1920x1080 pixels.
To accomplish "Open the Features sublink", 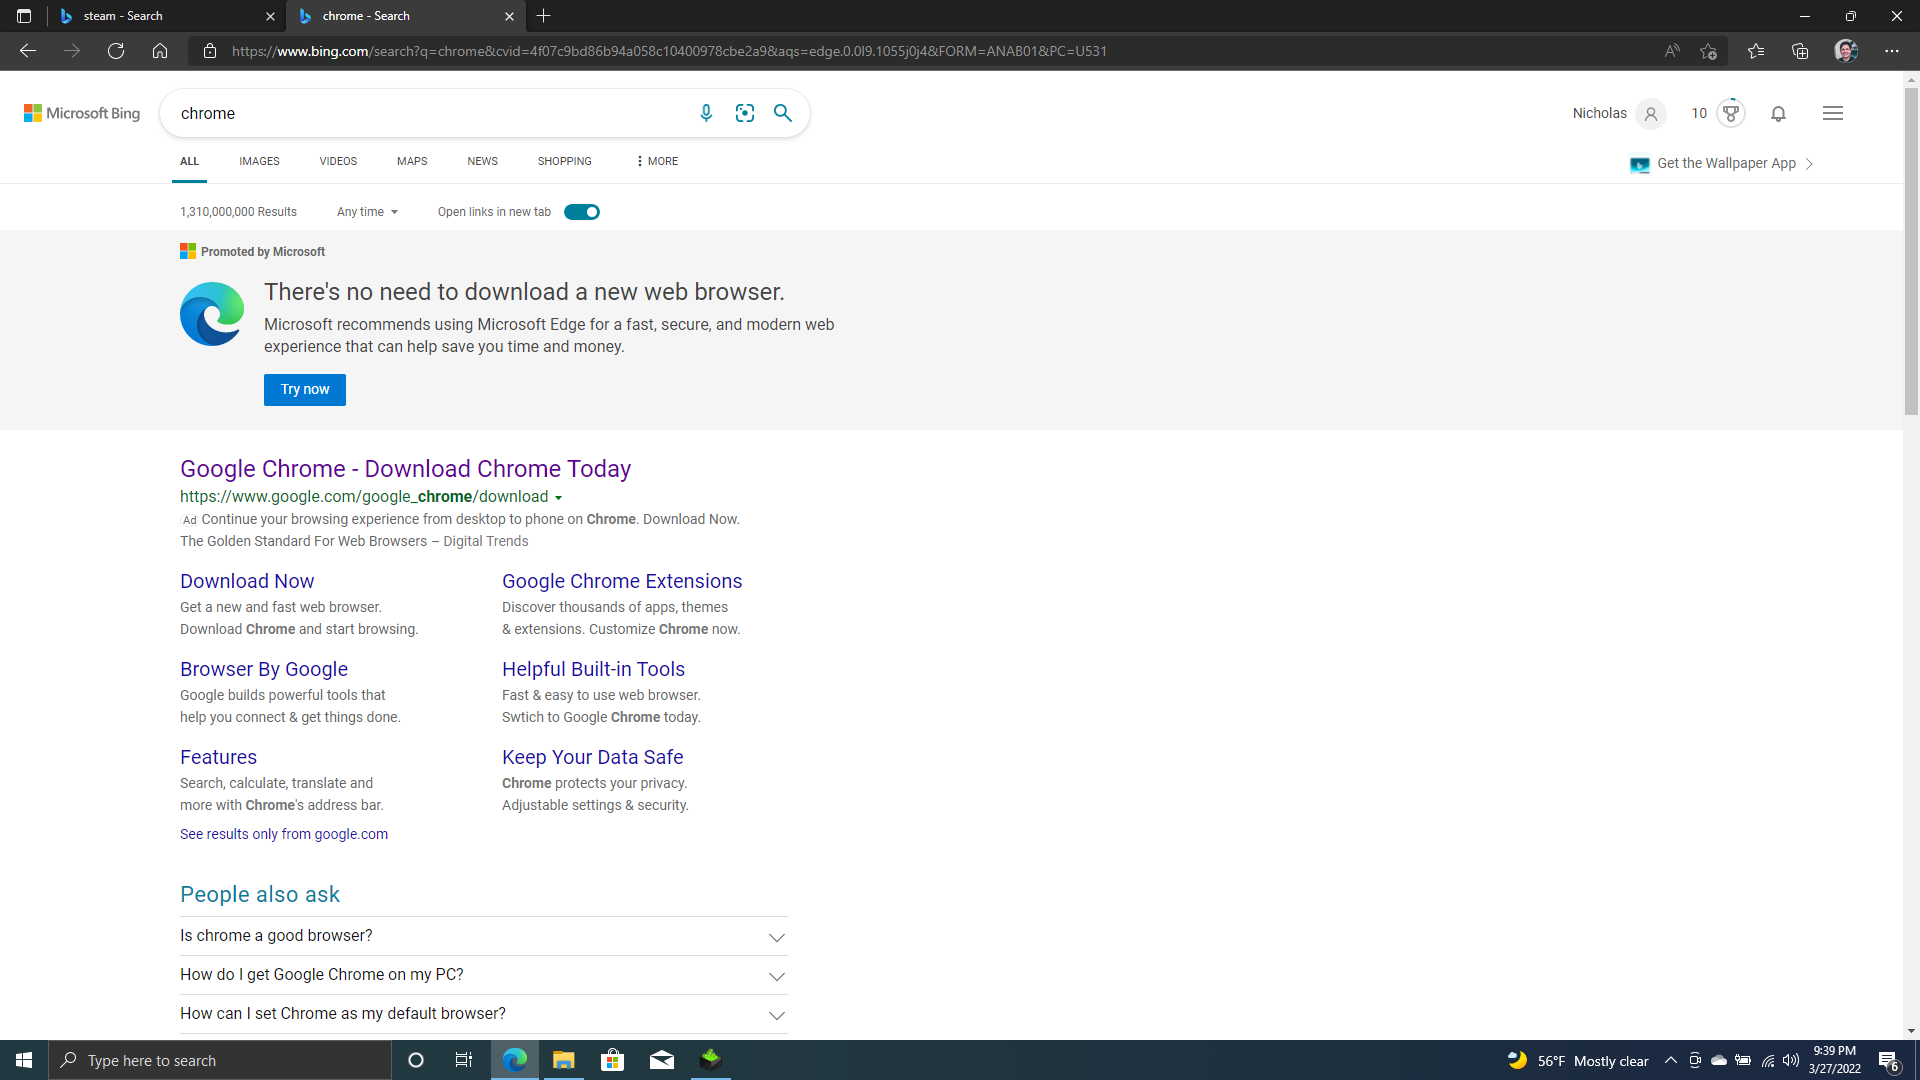I will (x=218, y=757).
